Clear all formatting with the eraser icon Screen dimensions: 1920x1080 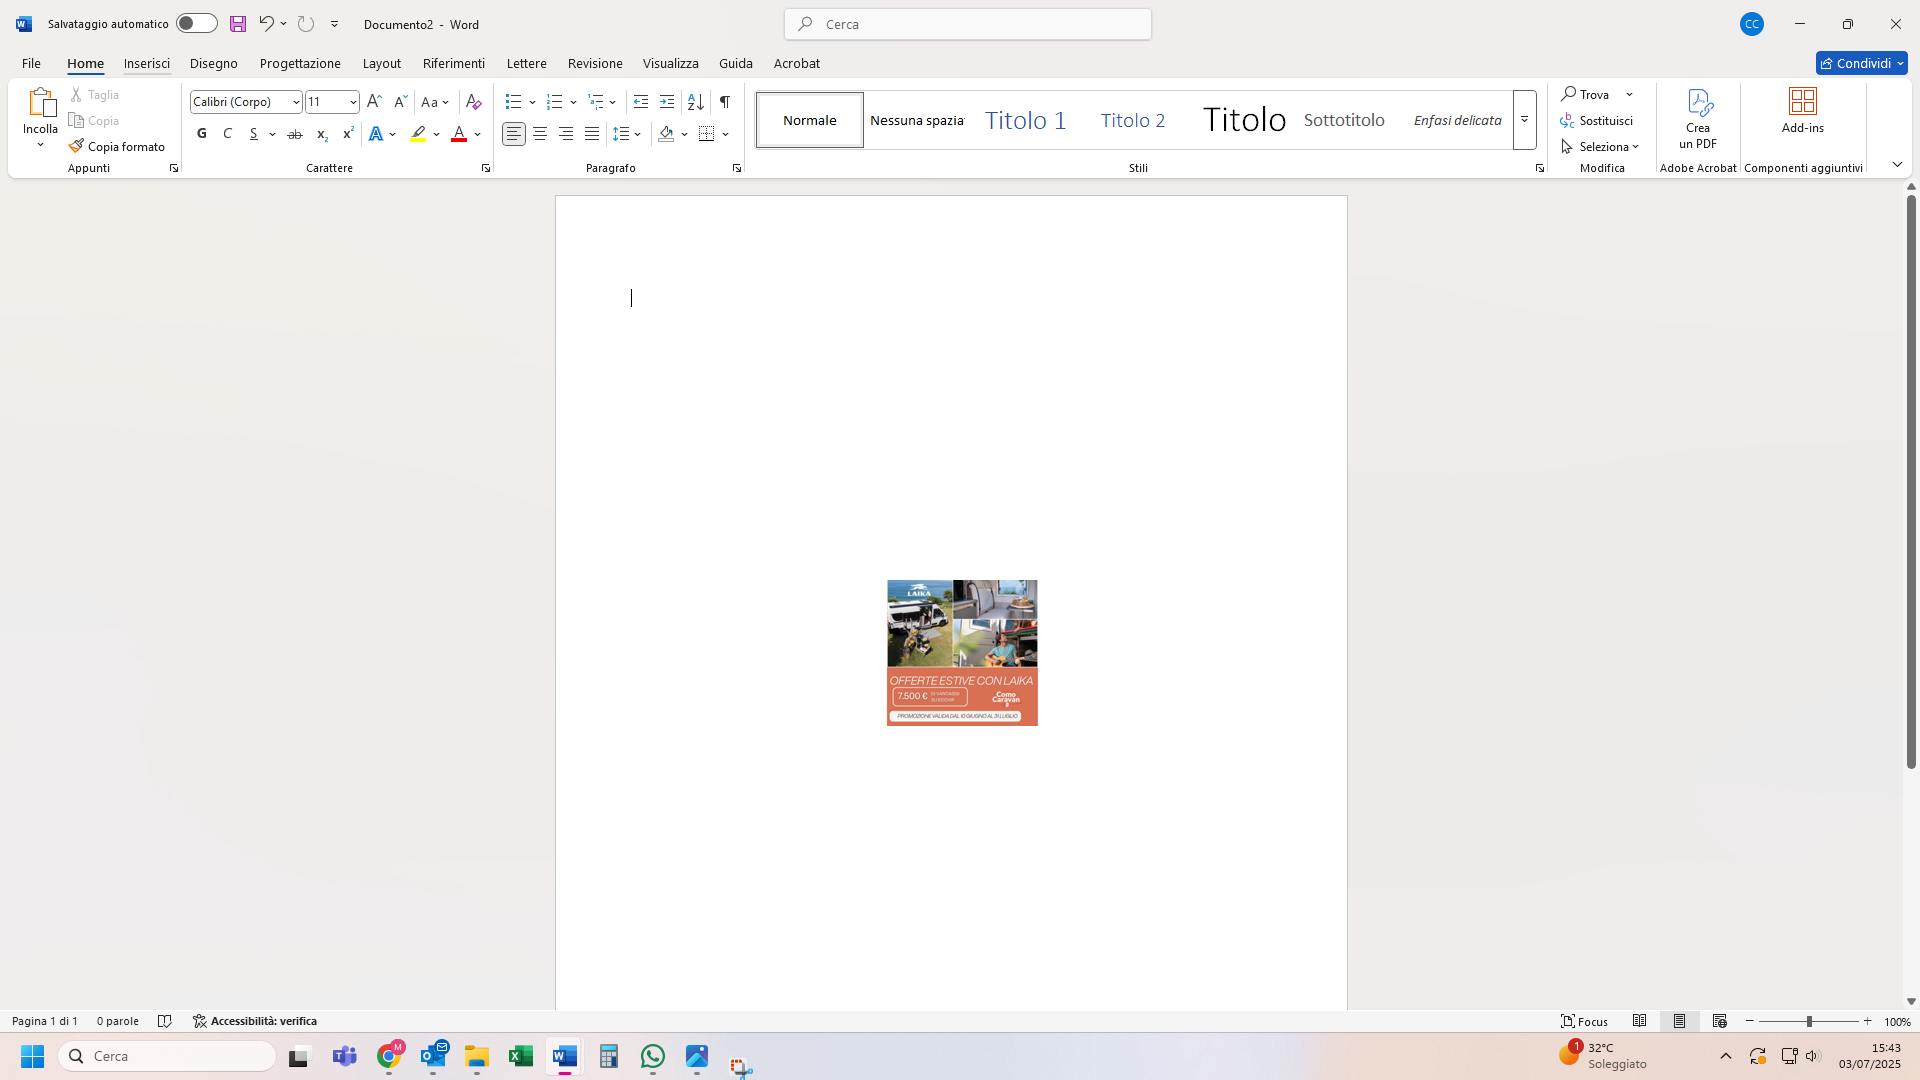[x=474, y=102]
